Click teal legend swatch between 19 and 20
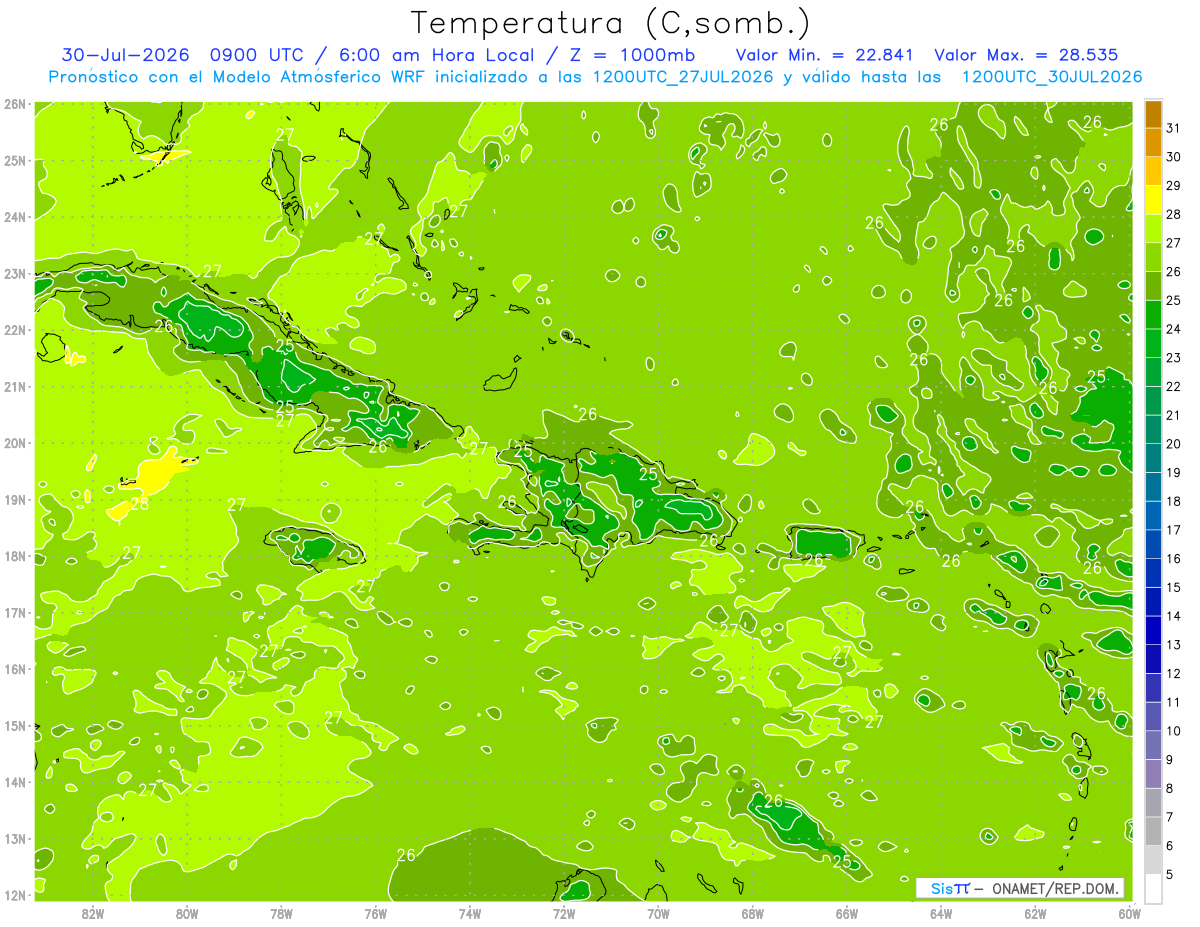The width and height of the screenshot is (1200, 927). (x=1153, y=458)
